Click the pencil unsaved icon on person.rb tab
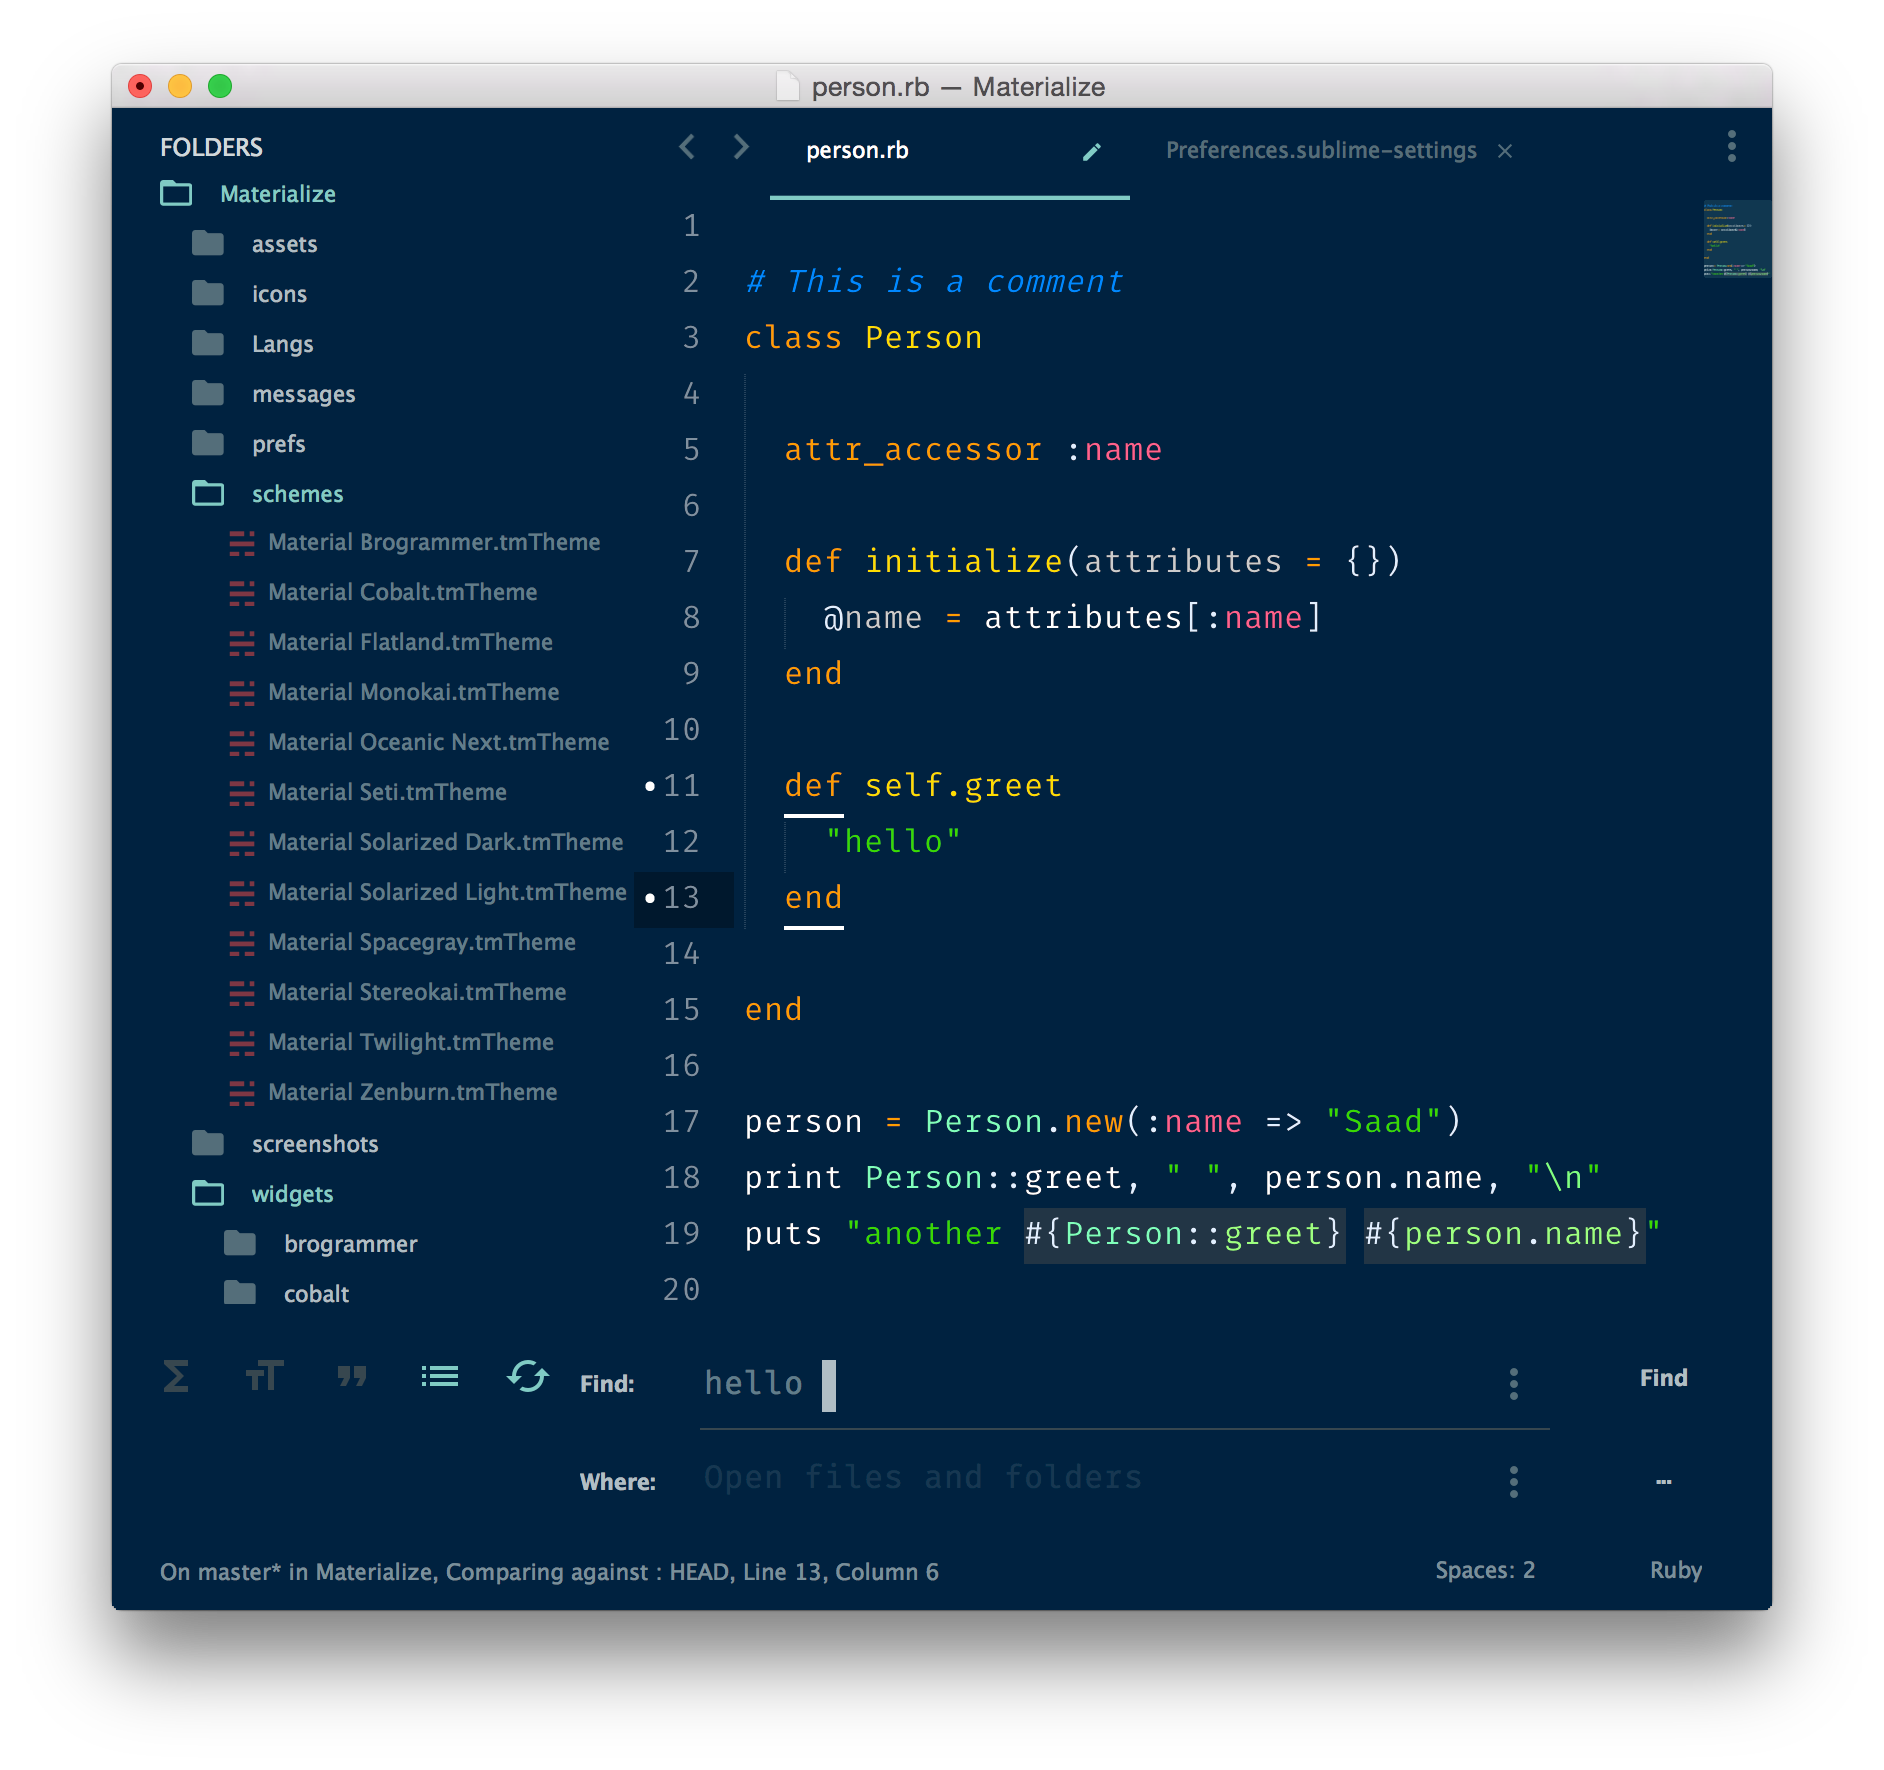1884x1770 pixels. pyautogui.click(x=1092, y=152)
